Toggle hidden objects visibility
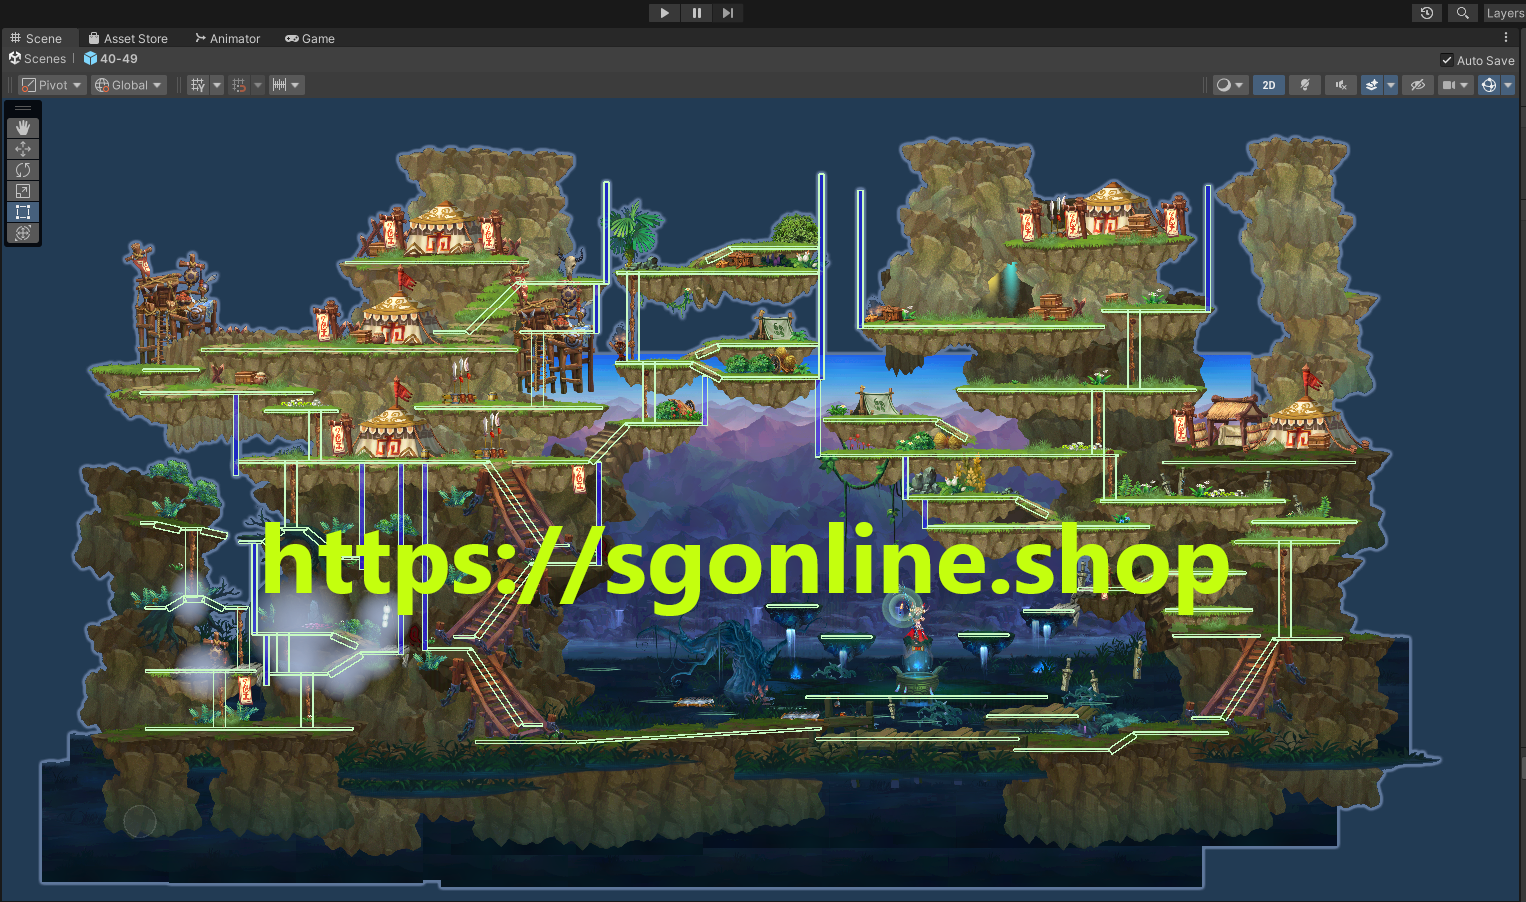The image size is (1526, 902). tap(1417, 85)
